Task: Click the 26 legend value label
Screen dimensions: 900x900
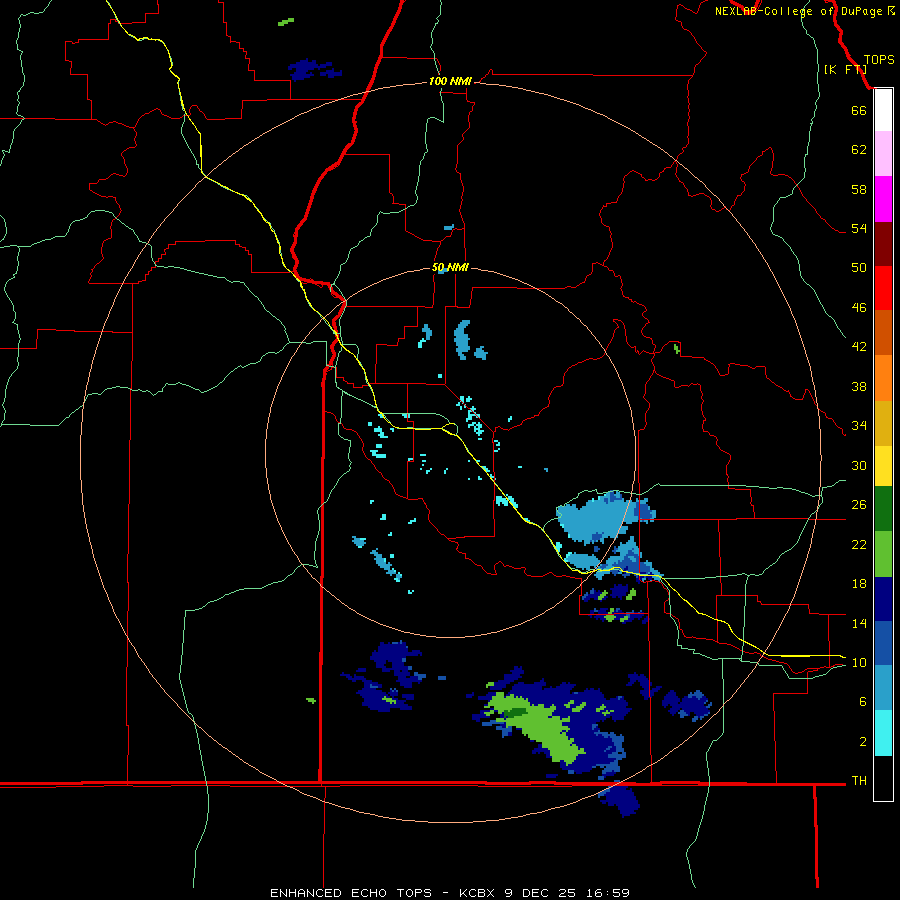Action: coord(859,505)
